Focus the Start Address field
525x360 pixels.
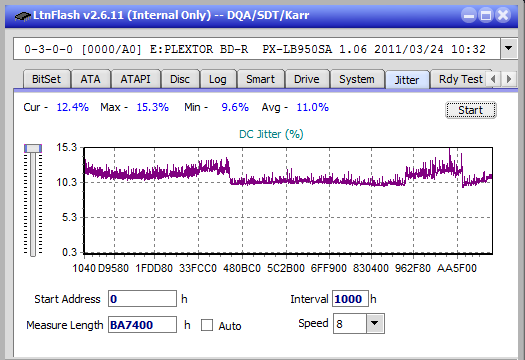(142, 299)
